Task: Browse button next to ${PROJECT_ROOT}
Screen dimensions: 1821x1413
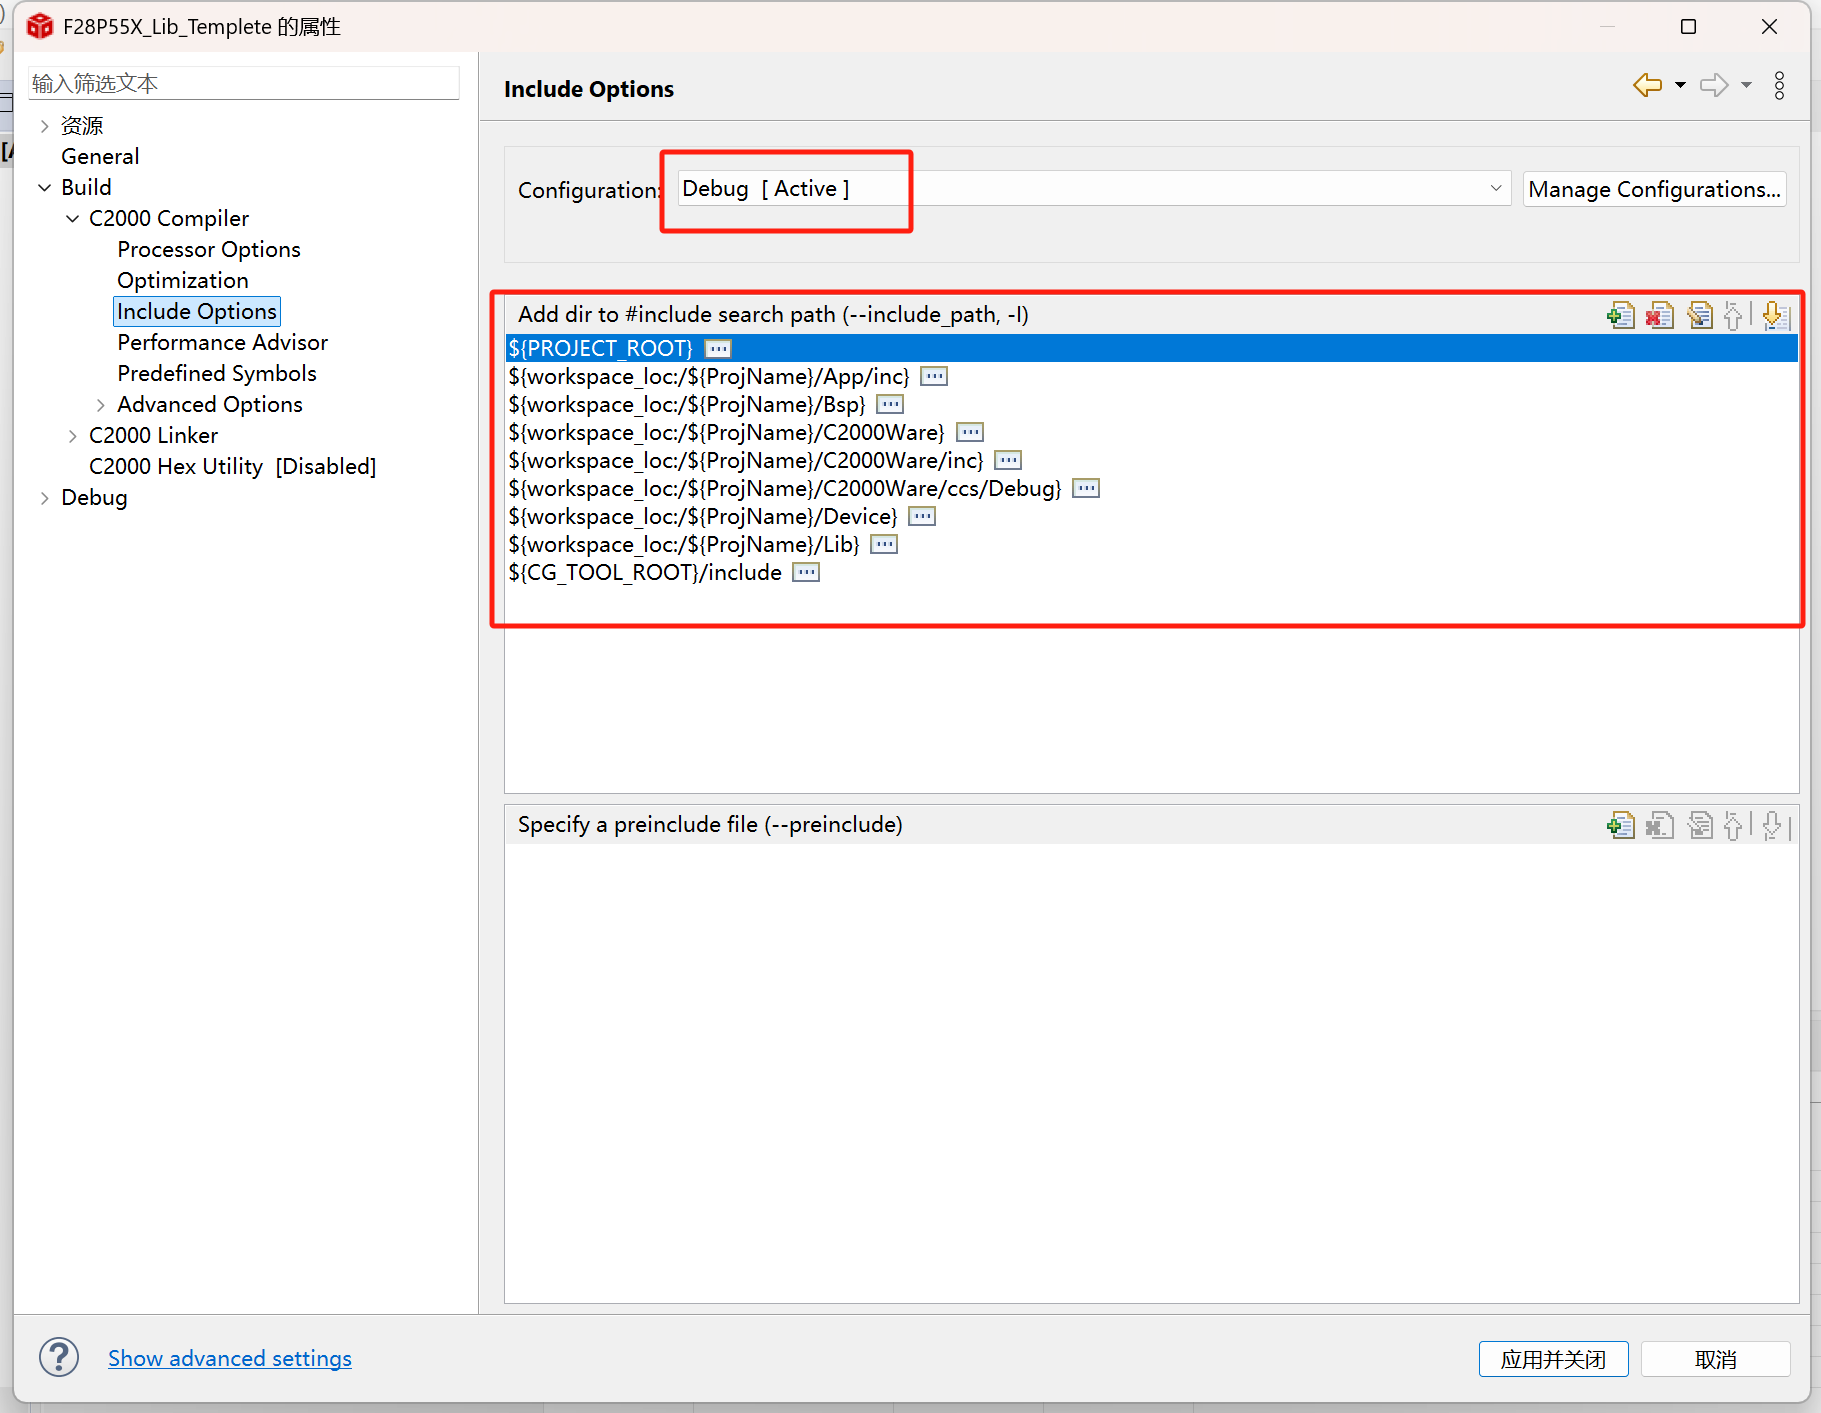Action: [718, 349]
